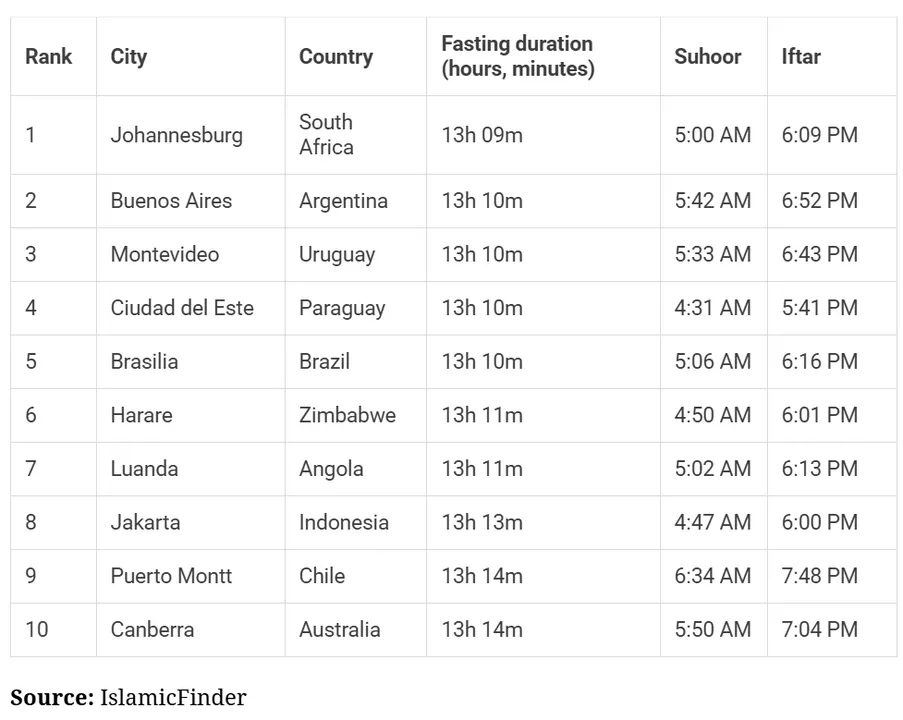Select the Buenos Aires city cell
The height and width of the screenshot is (720, 903).
pyautogui.click(x=171, y=200)
